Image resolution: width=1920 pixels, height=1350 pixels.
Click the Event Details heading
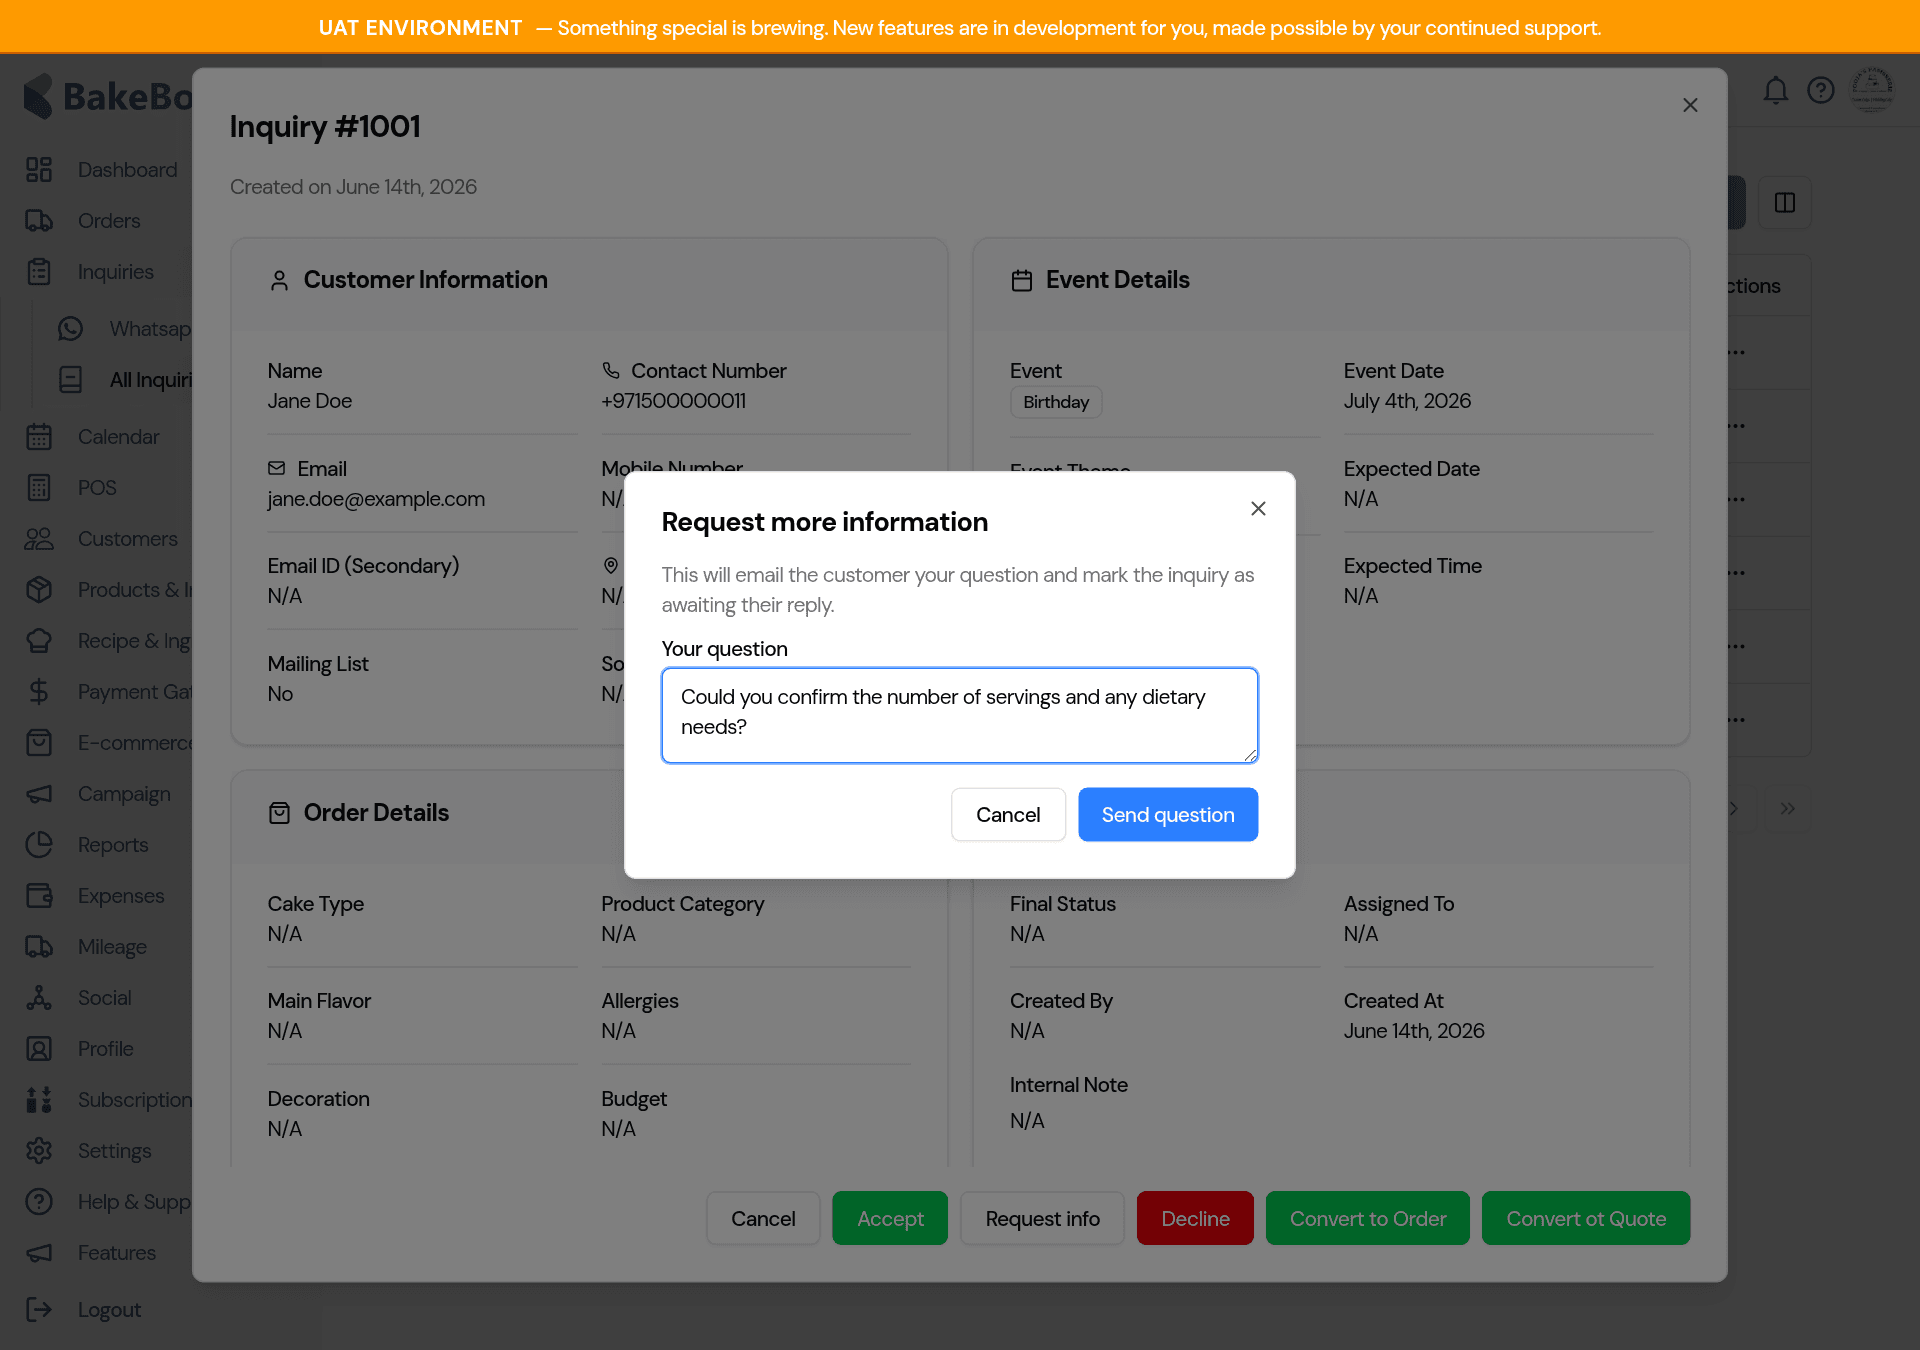point(1118,280)
